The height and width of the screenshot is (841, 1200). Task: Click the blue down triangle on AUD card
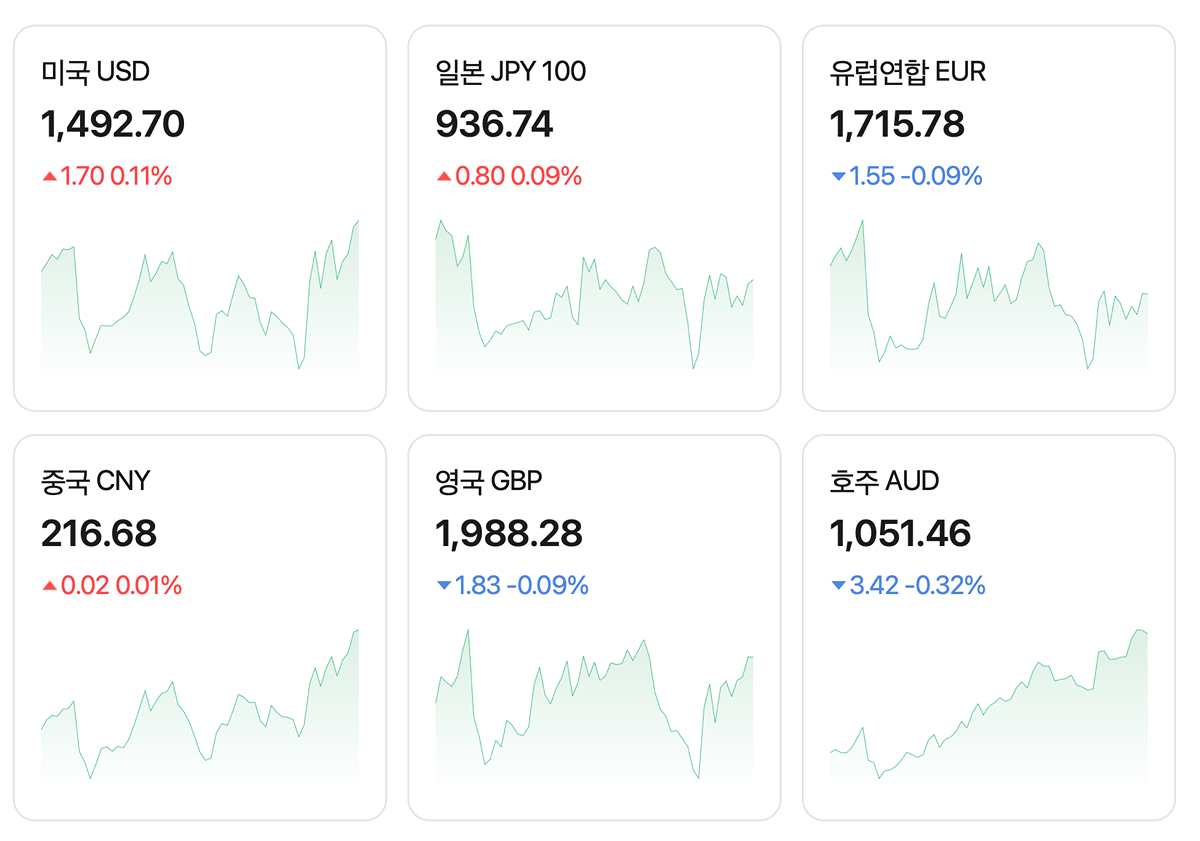click(x=838, y=586)
